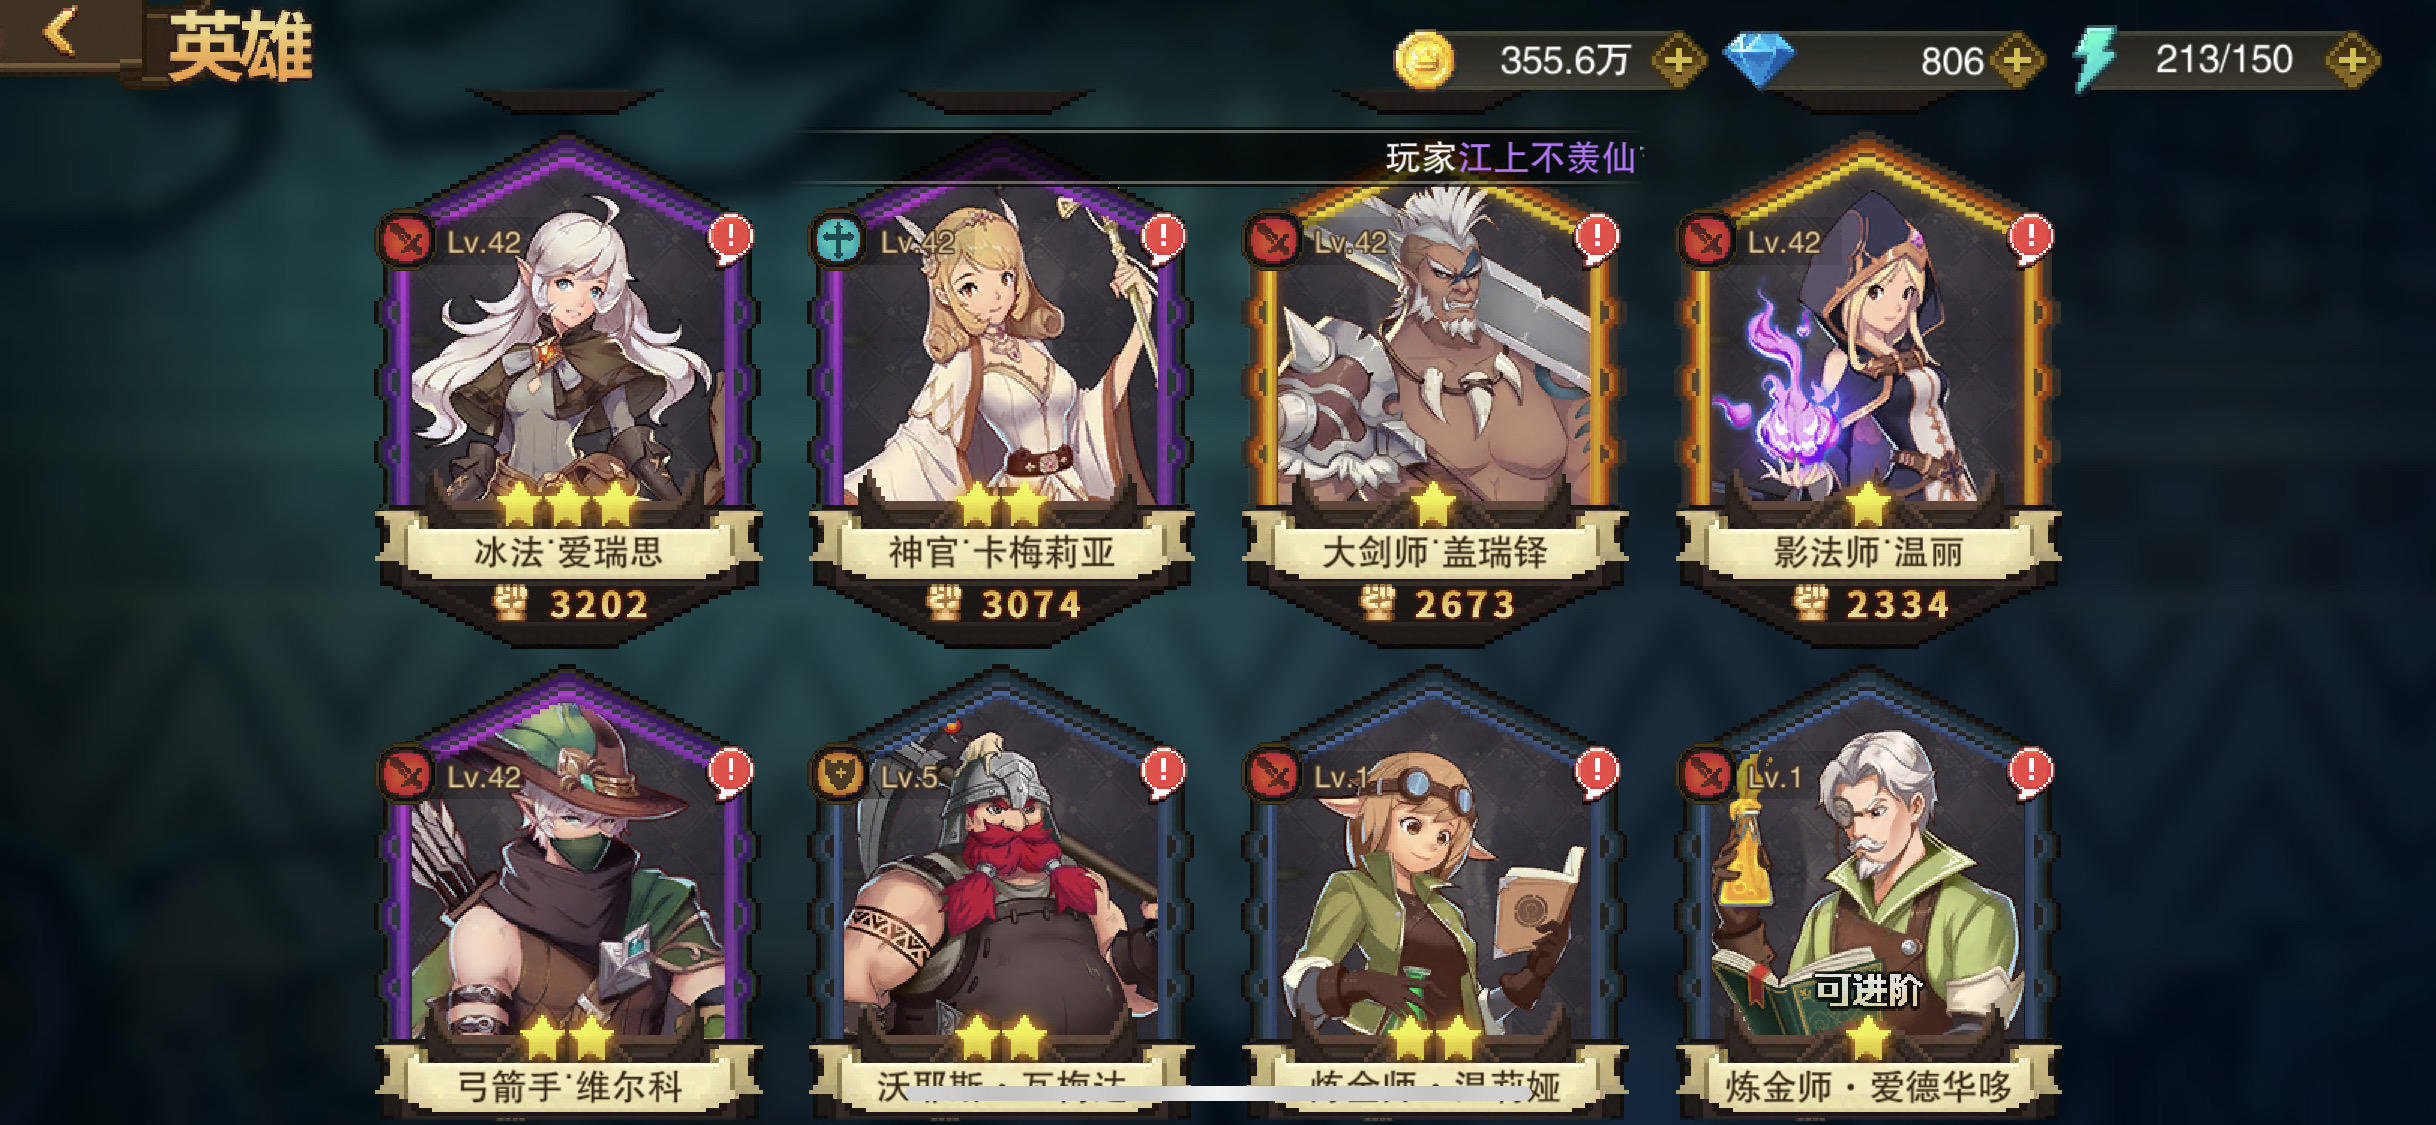Click player name 江上不羡仙 in announcement
The image size is (2436, 1125).
click(1546, 158)
